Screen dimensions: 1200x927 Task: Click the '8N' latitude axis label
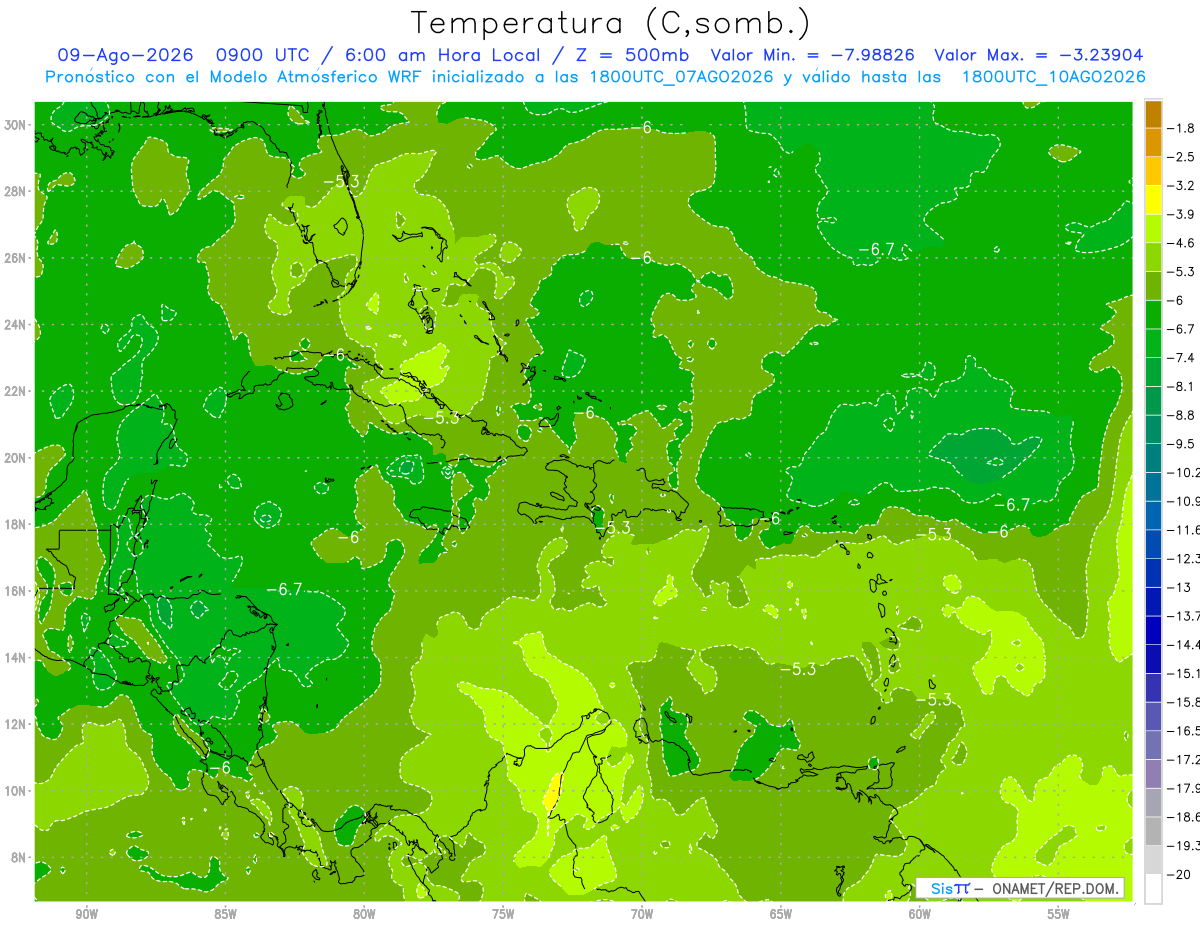[20, 858]
